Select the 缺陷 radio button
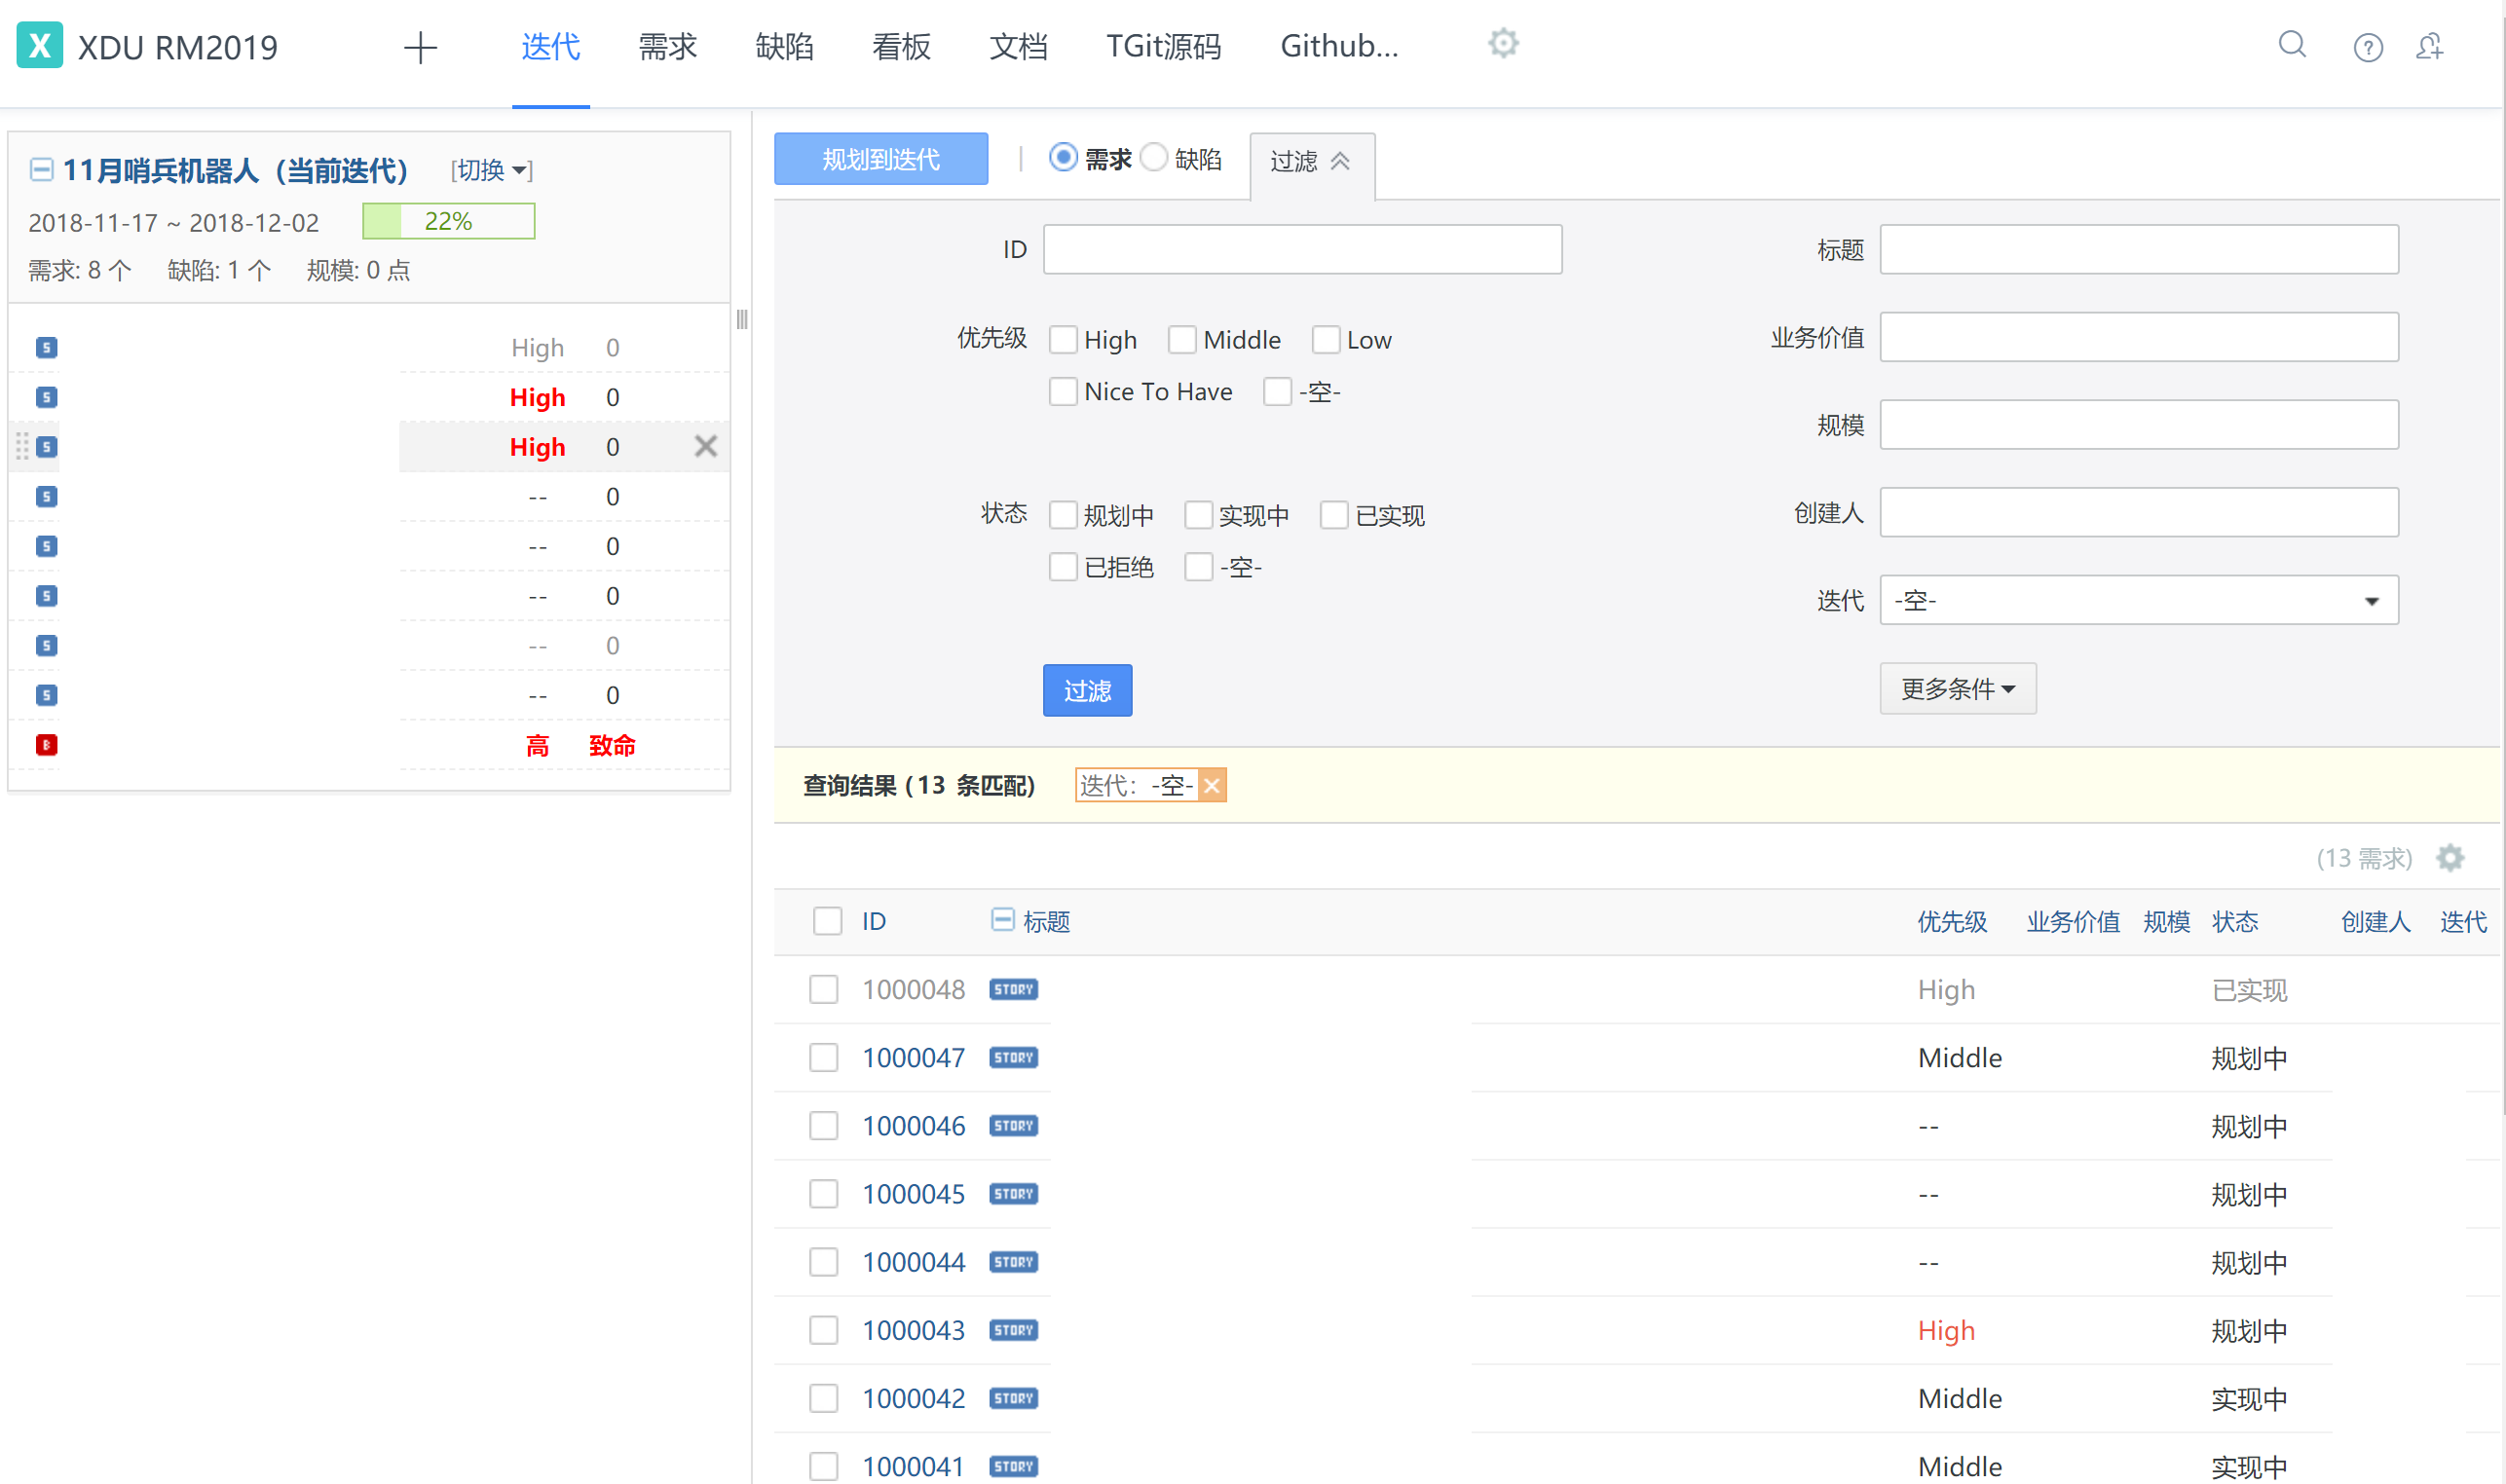Screen dimensions: 2506x1484 coord(1154,157)
